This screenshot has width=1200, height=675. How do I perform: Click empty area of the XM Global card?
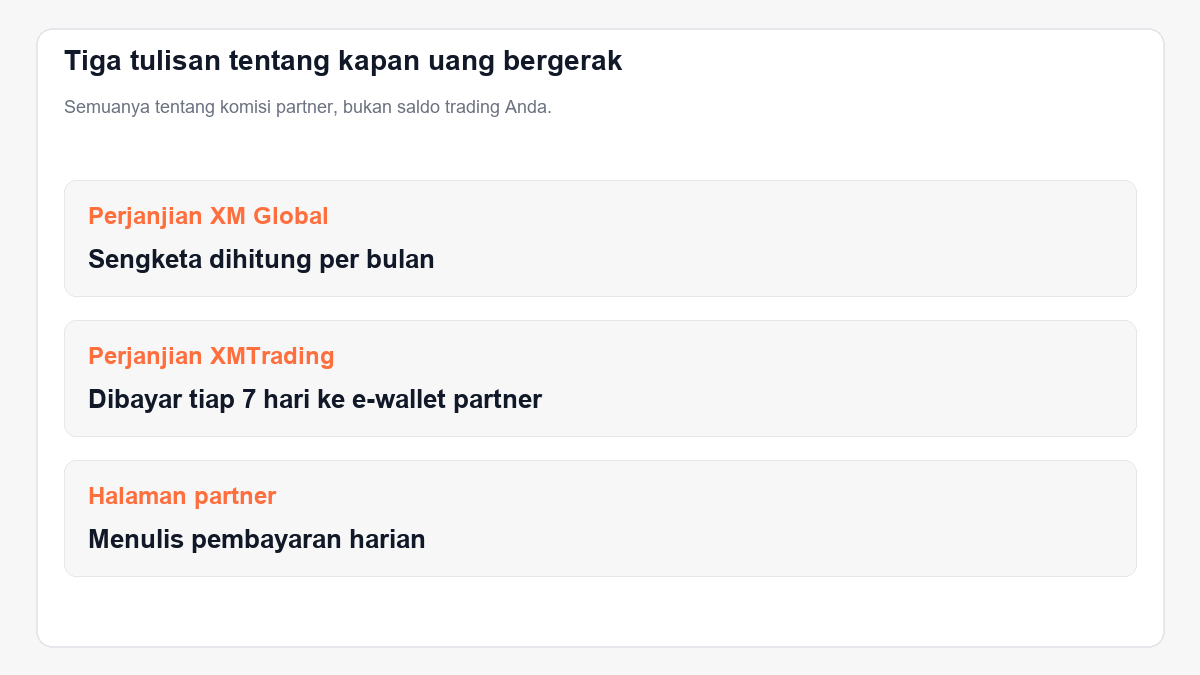(x=800, y=239)
